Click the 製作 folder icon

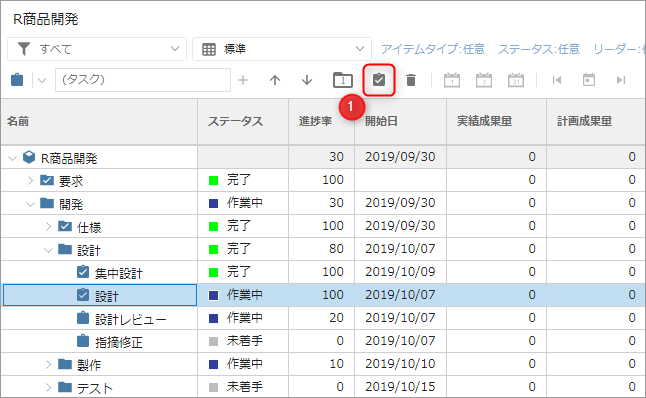[x=65, y=364]
